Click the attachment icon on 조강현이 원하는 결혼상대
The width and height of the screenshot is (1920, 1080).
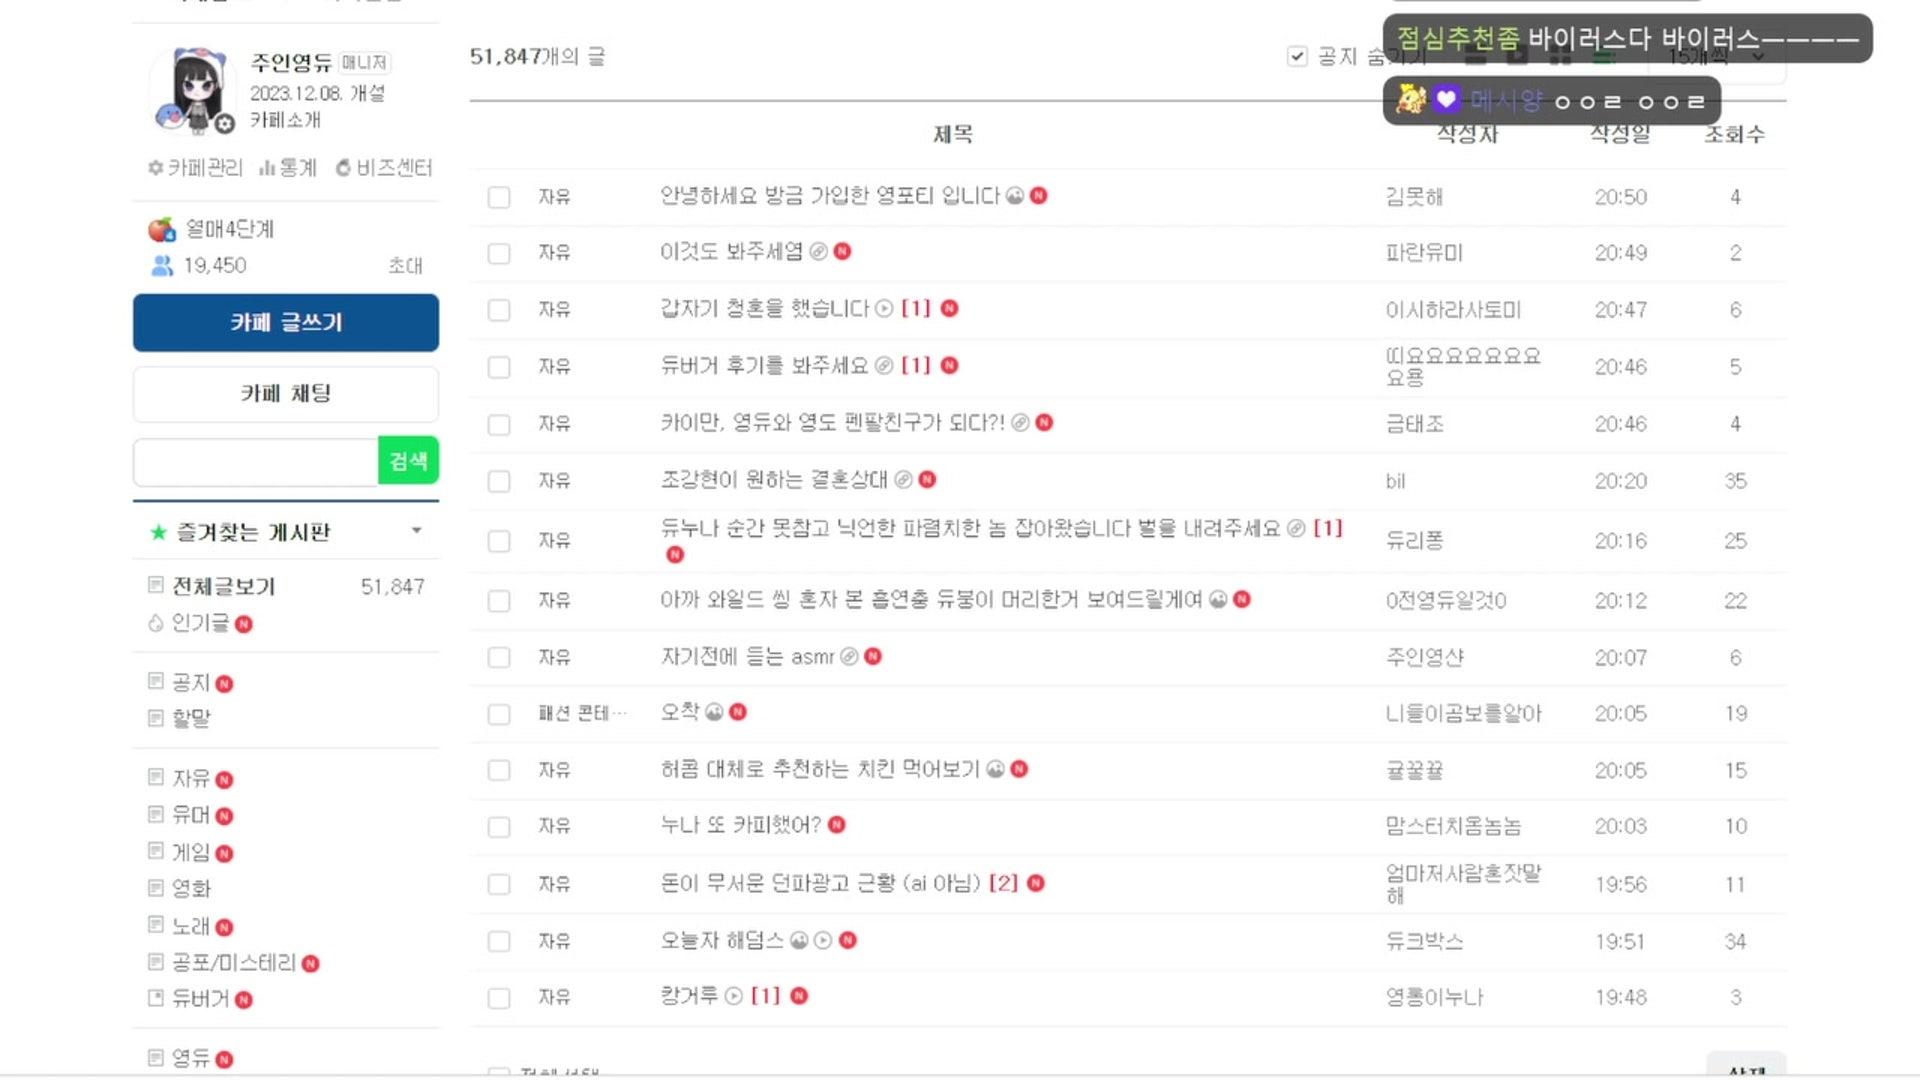tap(903, 479)
